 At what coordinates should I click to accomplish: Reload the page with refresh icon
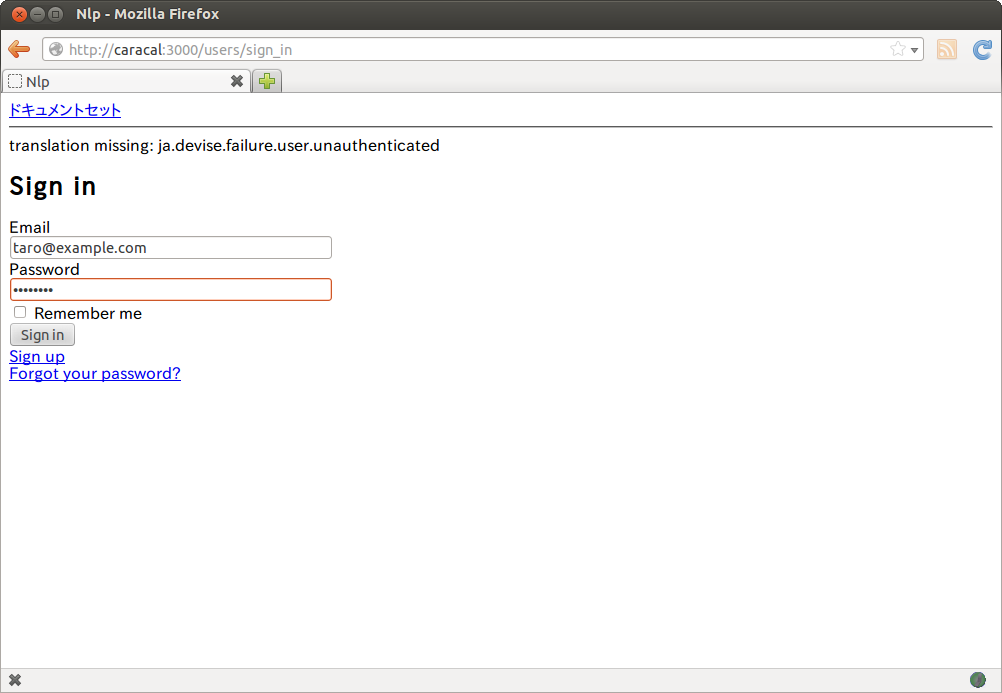tap(982, 50)
